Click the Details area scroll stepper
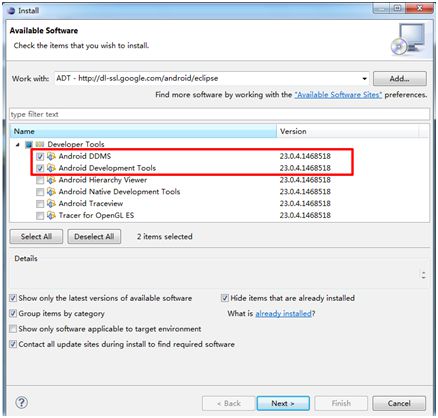This screenshot has width=438, height=418. click(x=424, y=275)
